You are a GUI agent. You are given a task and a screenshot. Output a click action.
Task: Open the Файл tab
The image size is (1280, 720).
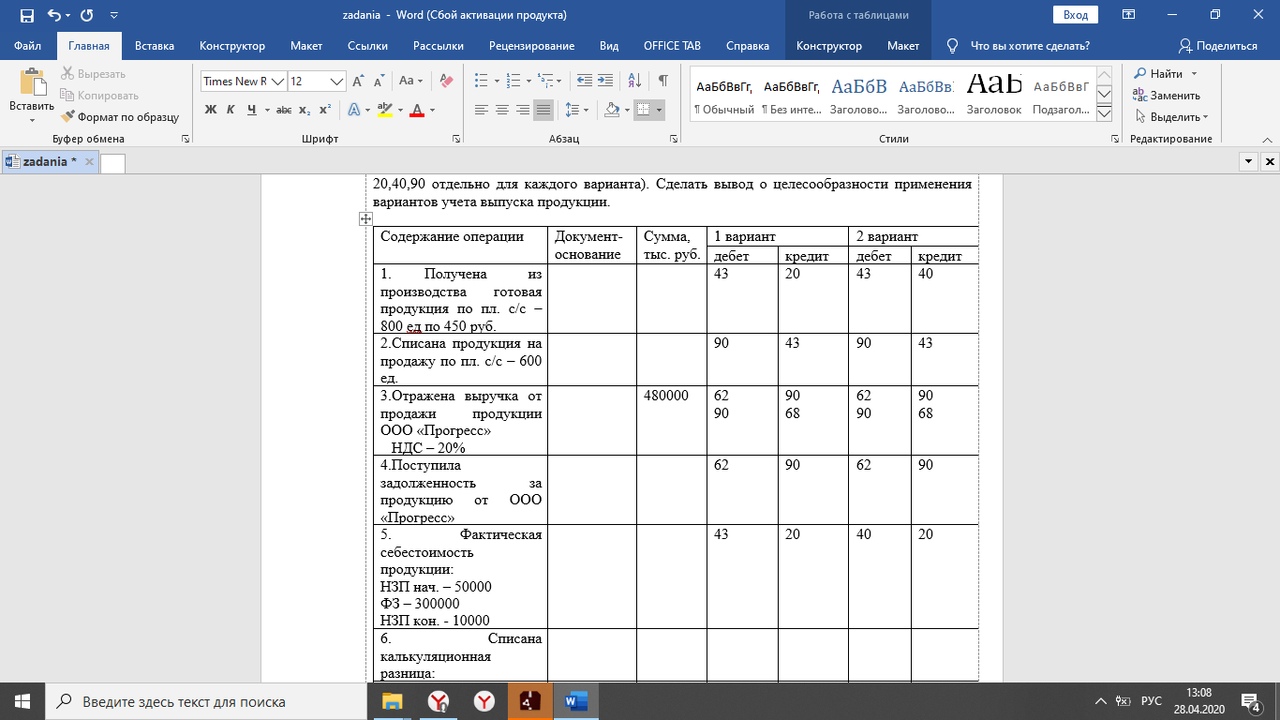click(x=28, y=46)
